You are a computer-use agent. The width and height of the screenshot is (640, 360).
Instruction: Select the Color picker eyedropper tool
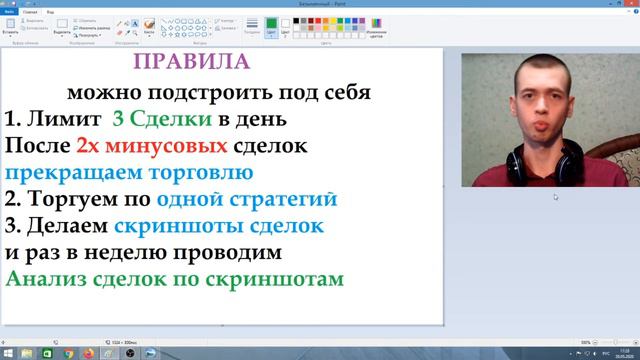(x=127, y=33)
